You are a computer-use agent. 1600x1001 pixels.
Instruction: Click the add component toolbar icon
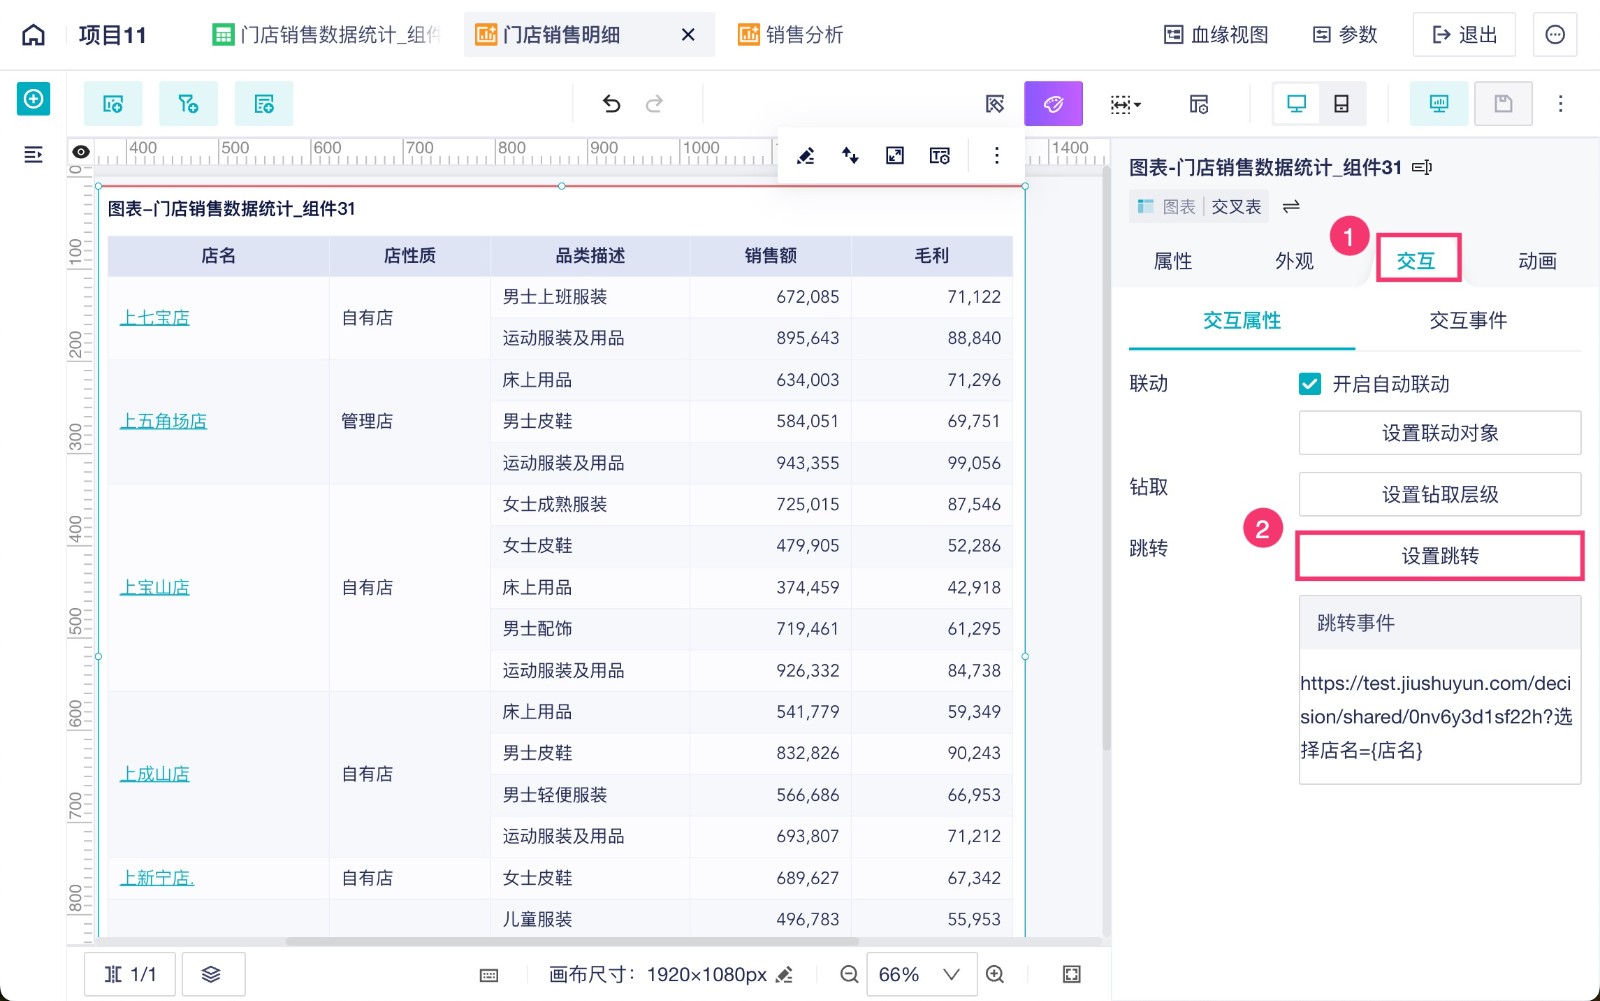(113, 104)
